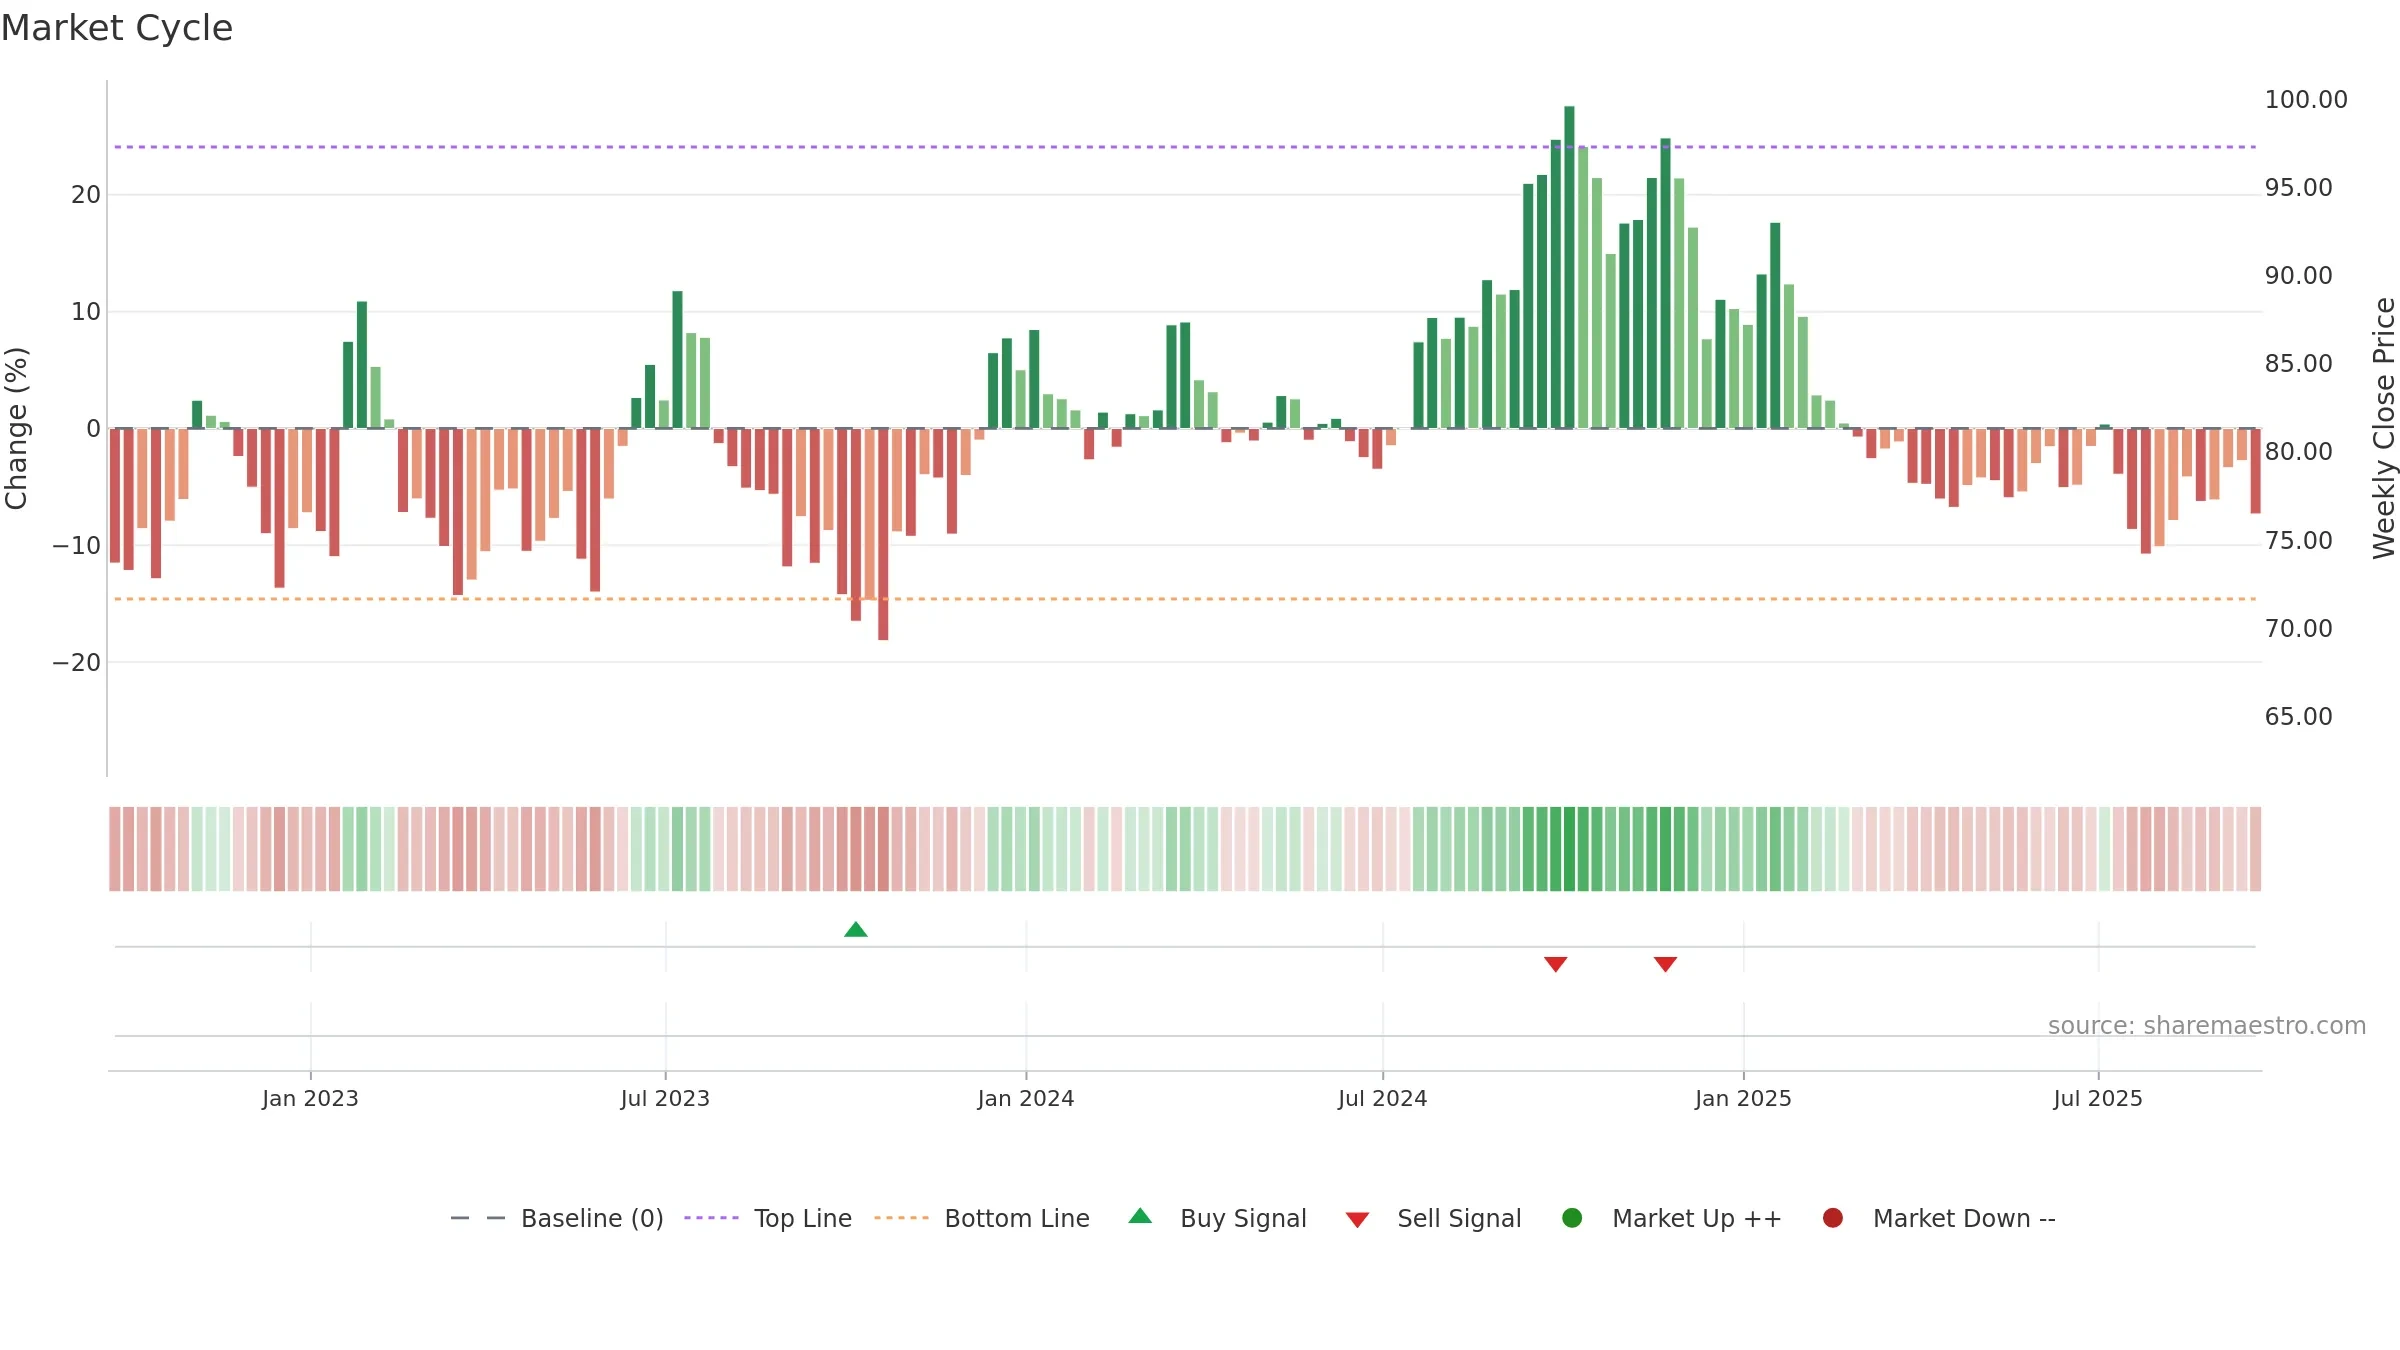The height and width of the screenshot is (1350, 2400).
Task: Click the −20 change axis tick
Action: click(77, 663)
